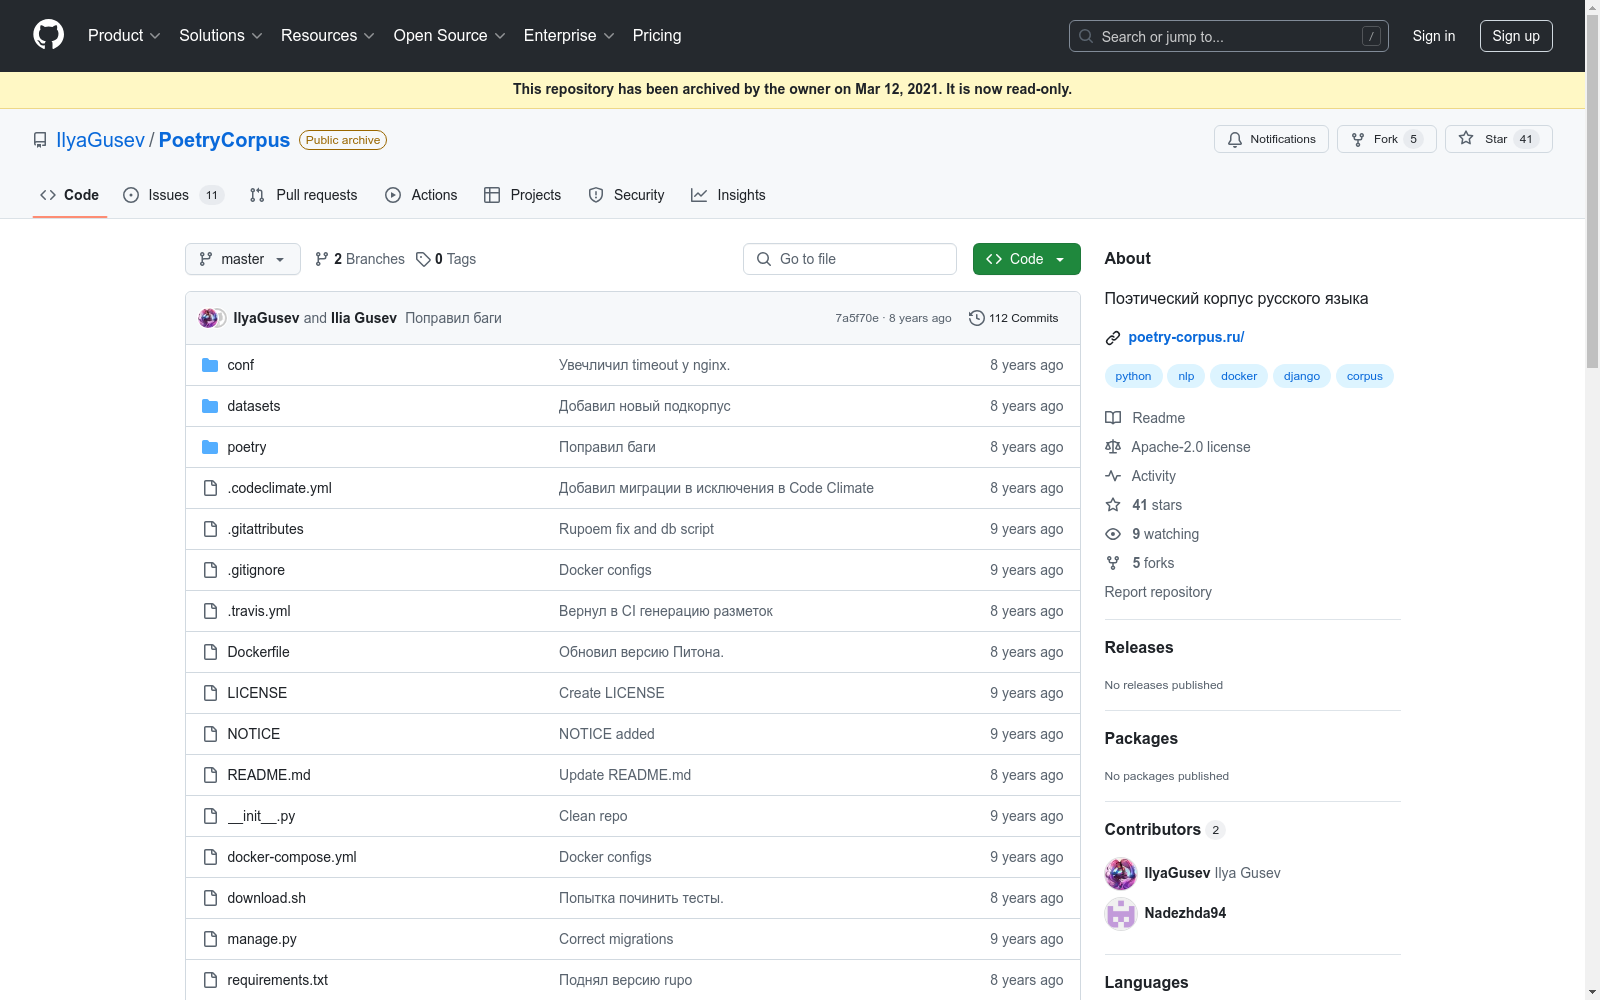Click the Nadezhda94 contributor avatar

[1121, 913]
